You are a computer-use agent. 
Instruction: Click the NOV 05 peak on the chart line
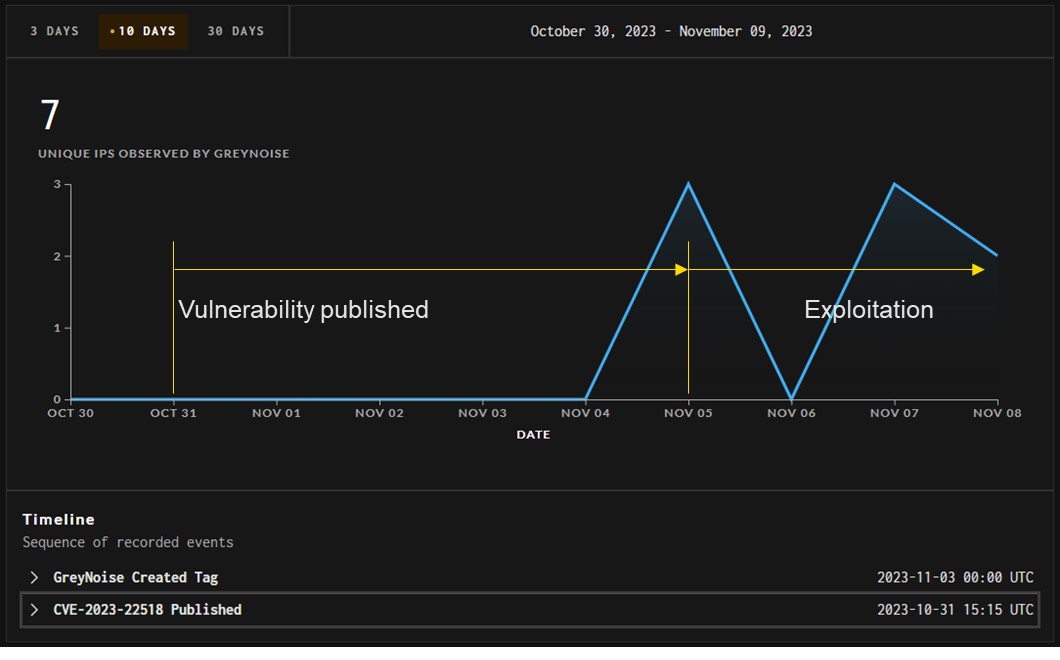[688, 184]
